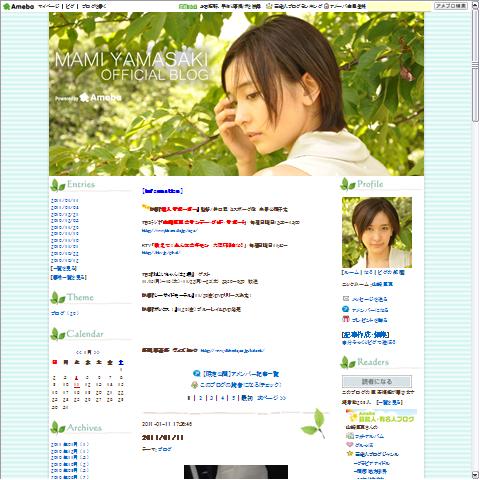The image size is (480, 480).
Task: Click the scrollbar up arrow
Action: 475,6
